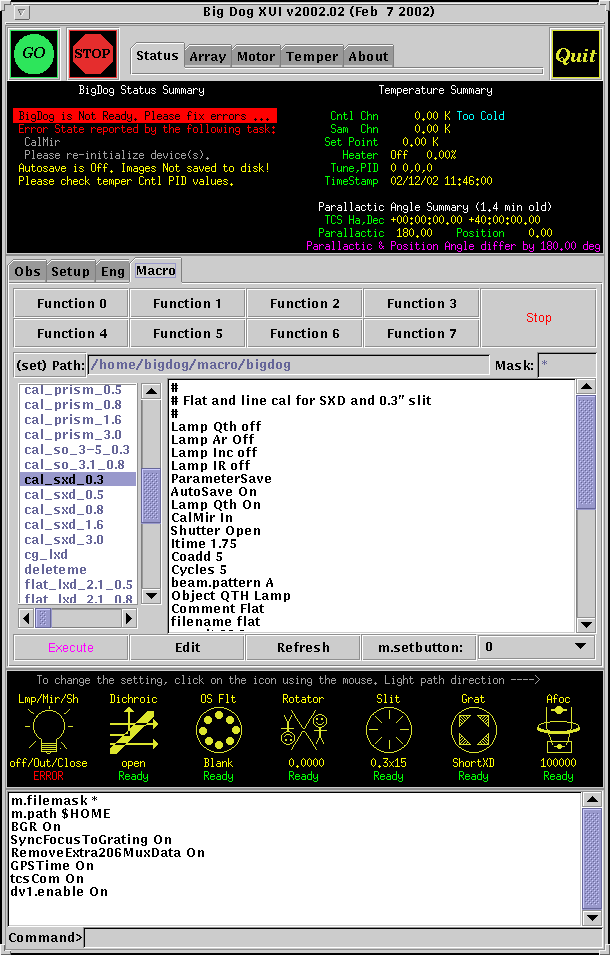Image resolution: width=610 pixels, height=955 pixels.
Task: Click the Slit wheel icon
Action: pyautogui.click(x=388, y=731)
